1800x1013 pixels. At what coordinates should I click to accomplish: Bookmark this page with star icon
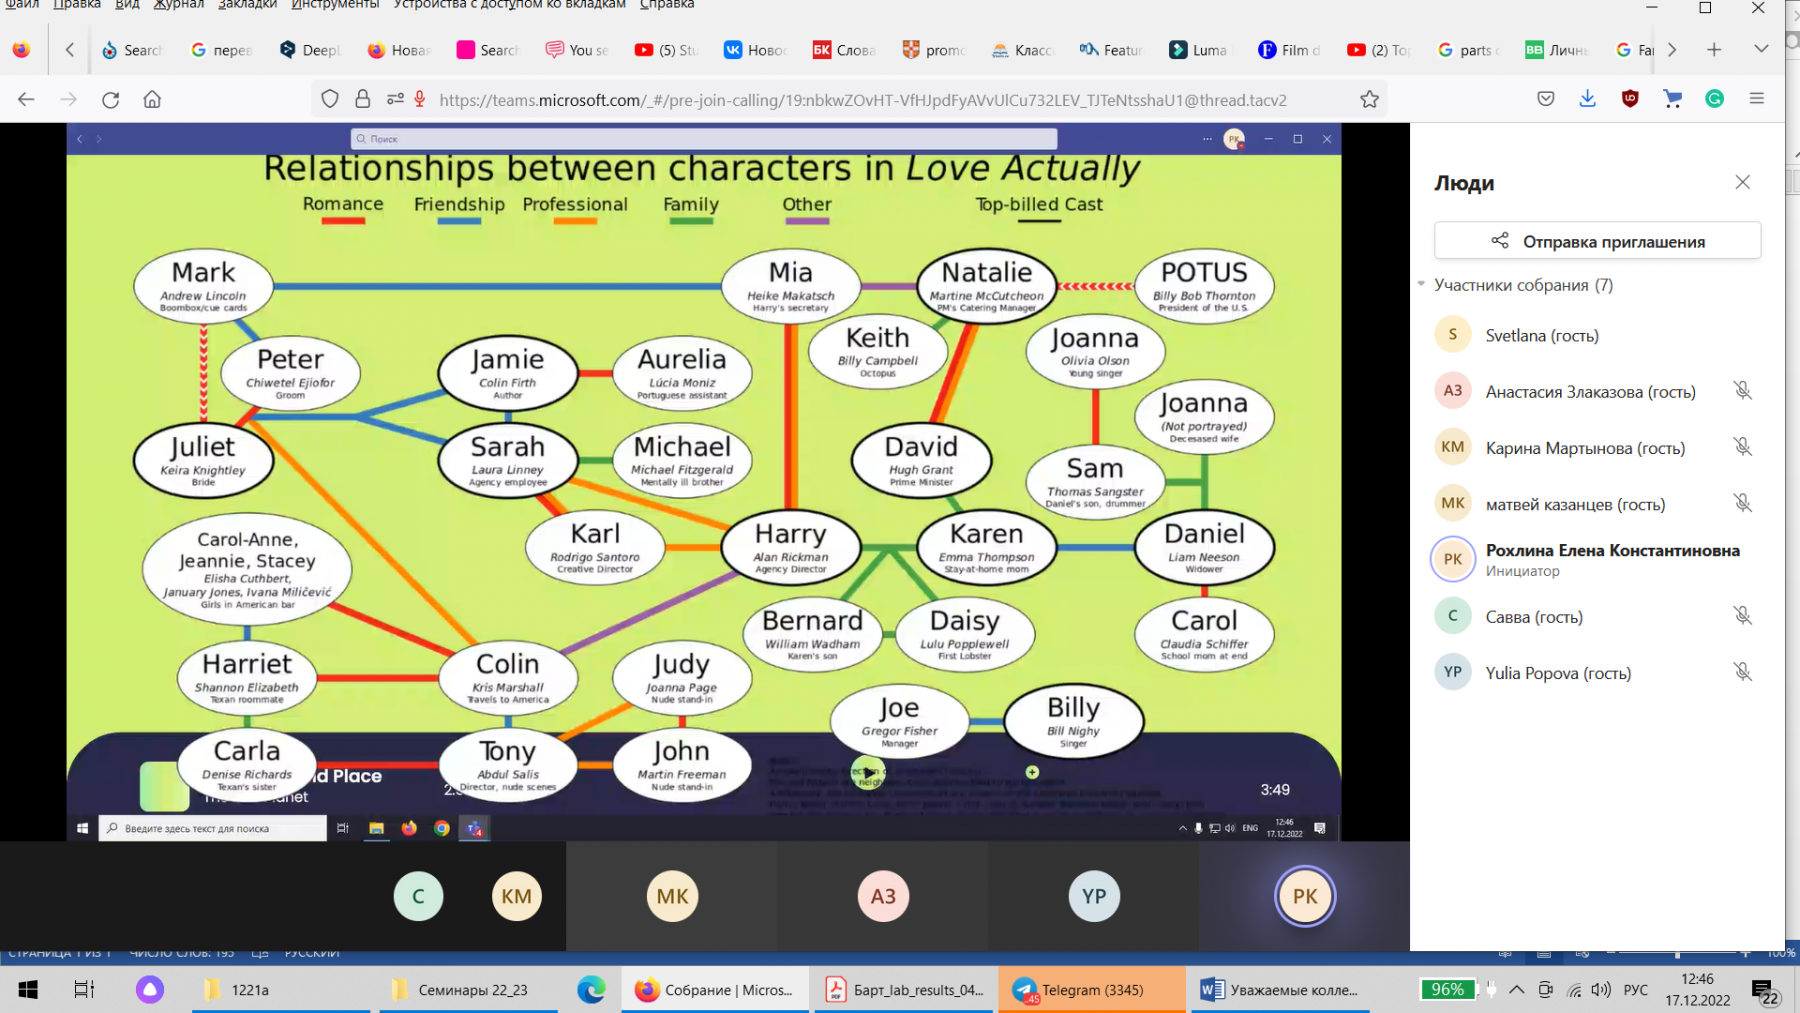tap(1369, 99)
